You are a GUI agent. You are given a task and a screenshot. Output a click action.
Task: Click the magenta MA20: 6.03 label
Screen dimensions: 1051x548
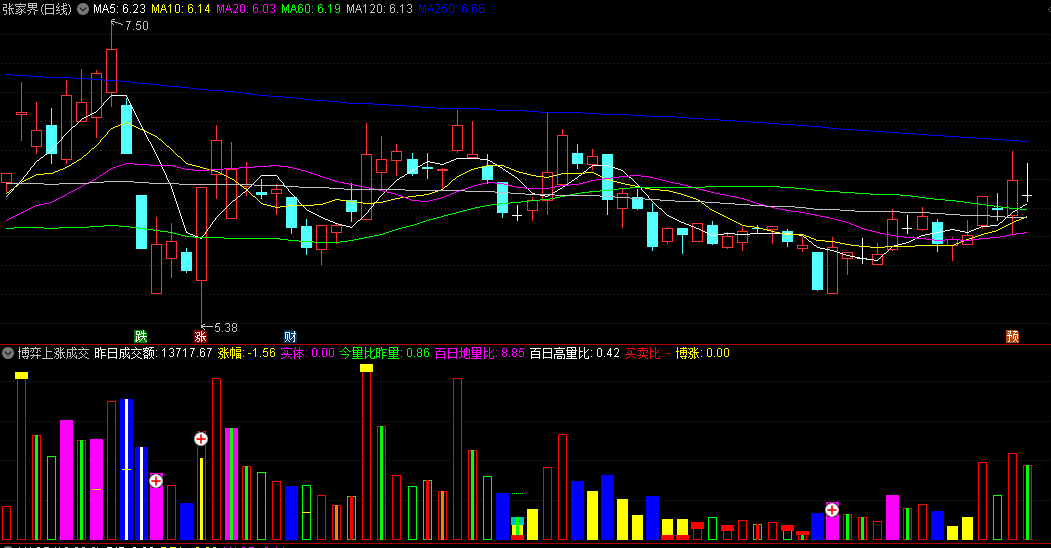coord(245,9)
